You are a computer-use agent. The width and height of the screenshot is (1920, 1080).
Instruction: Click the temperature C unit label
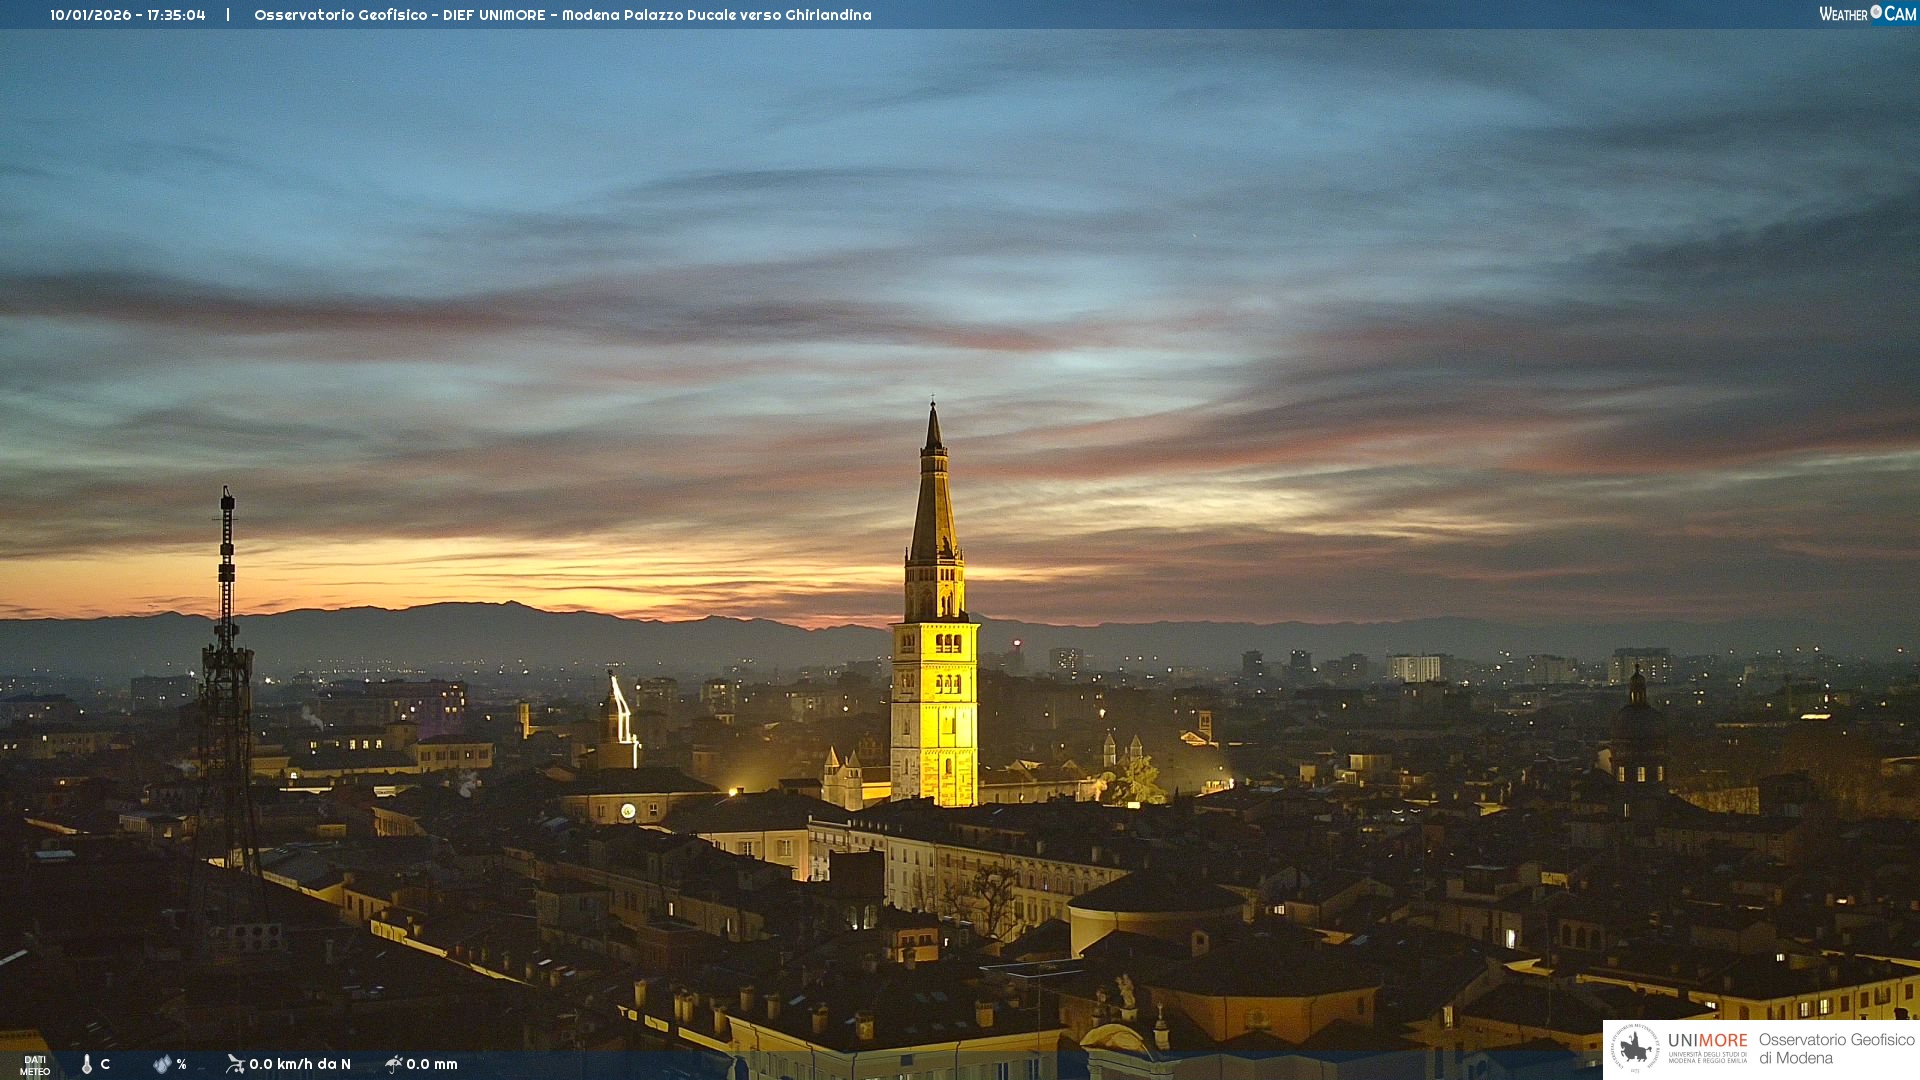pos(105,1064)
